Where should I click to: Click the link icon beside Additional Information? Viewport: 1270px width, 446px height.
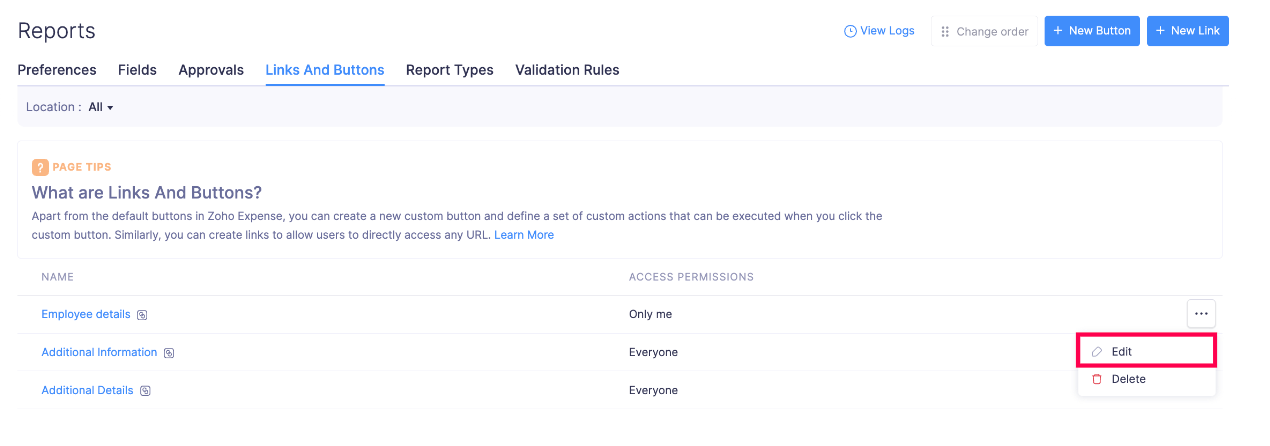(x=169, y=353)
